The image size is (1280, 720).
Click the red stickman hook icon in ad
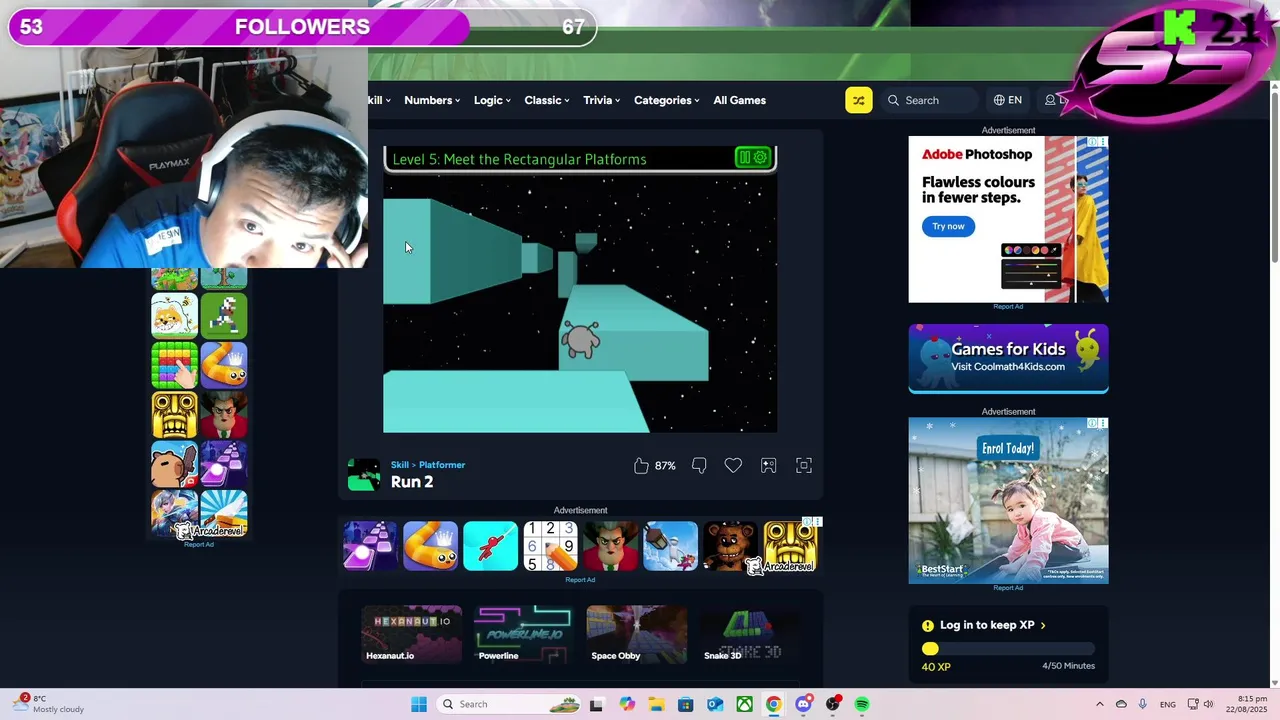click(490, 546)
